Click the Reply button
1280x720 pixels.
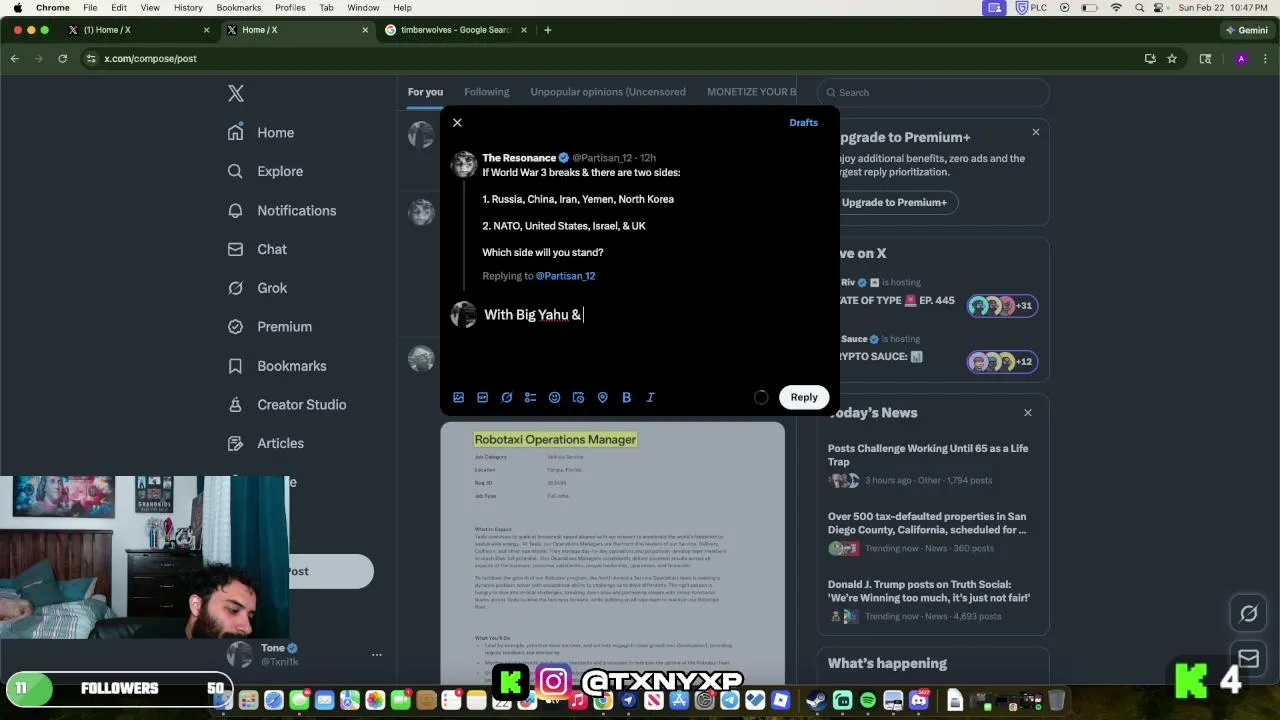[804, 397]
